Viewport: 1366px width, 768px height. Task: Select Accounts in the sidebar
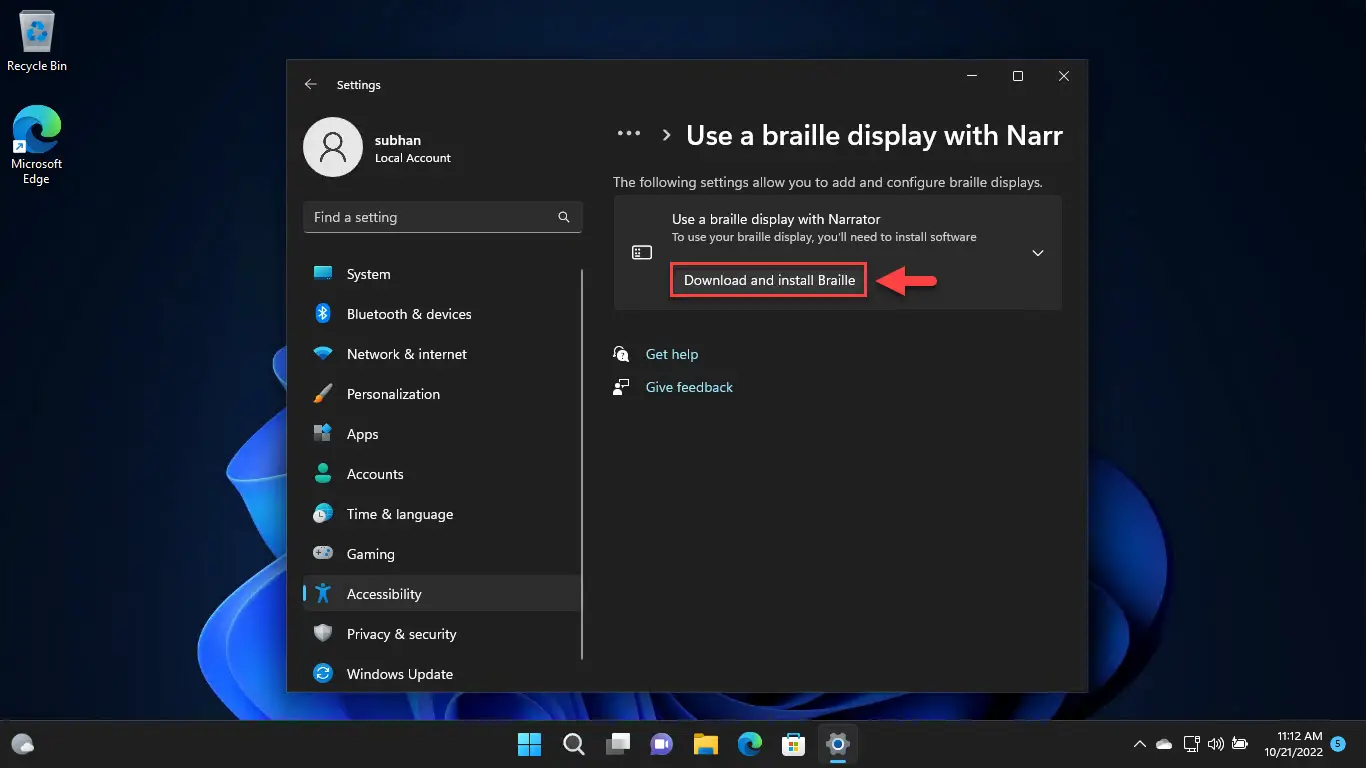442,474
